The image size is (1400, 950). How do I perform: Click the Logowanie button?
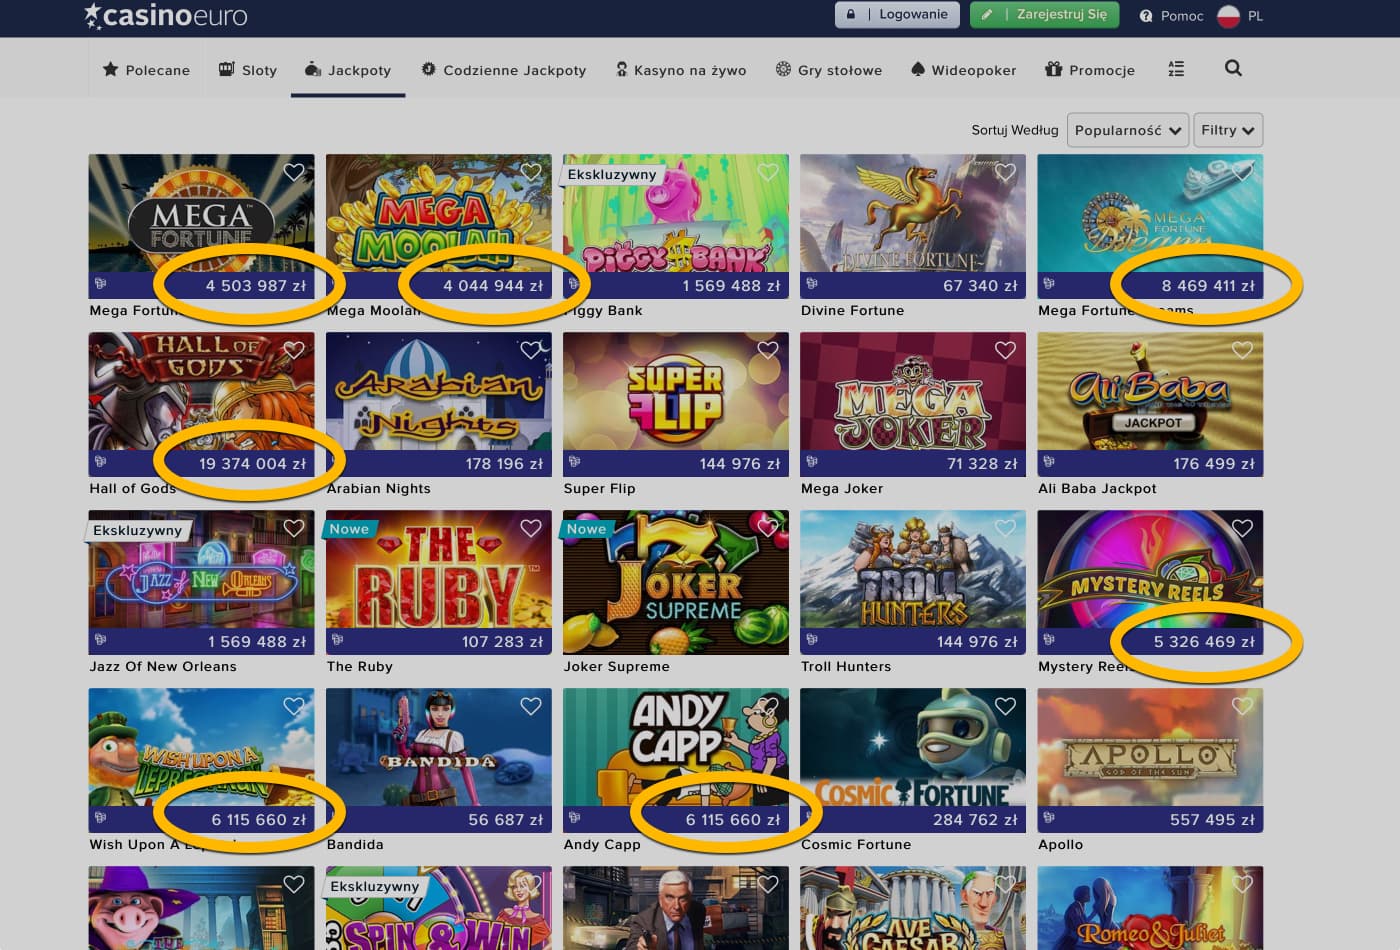click(897, 15)
